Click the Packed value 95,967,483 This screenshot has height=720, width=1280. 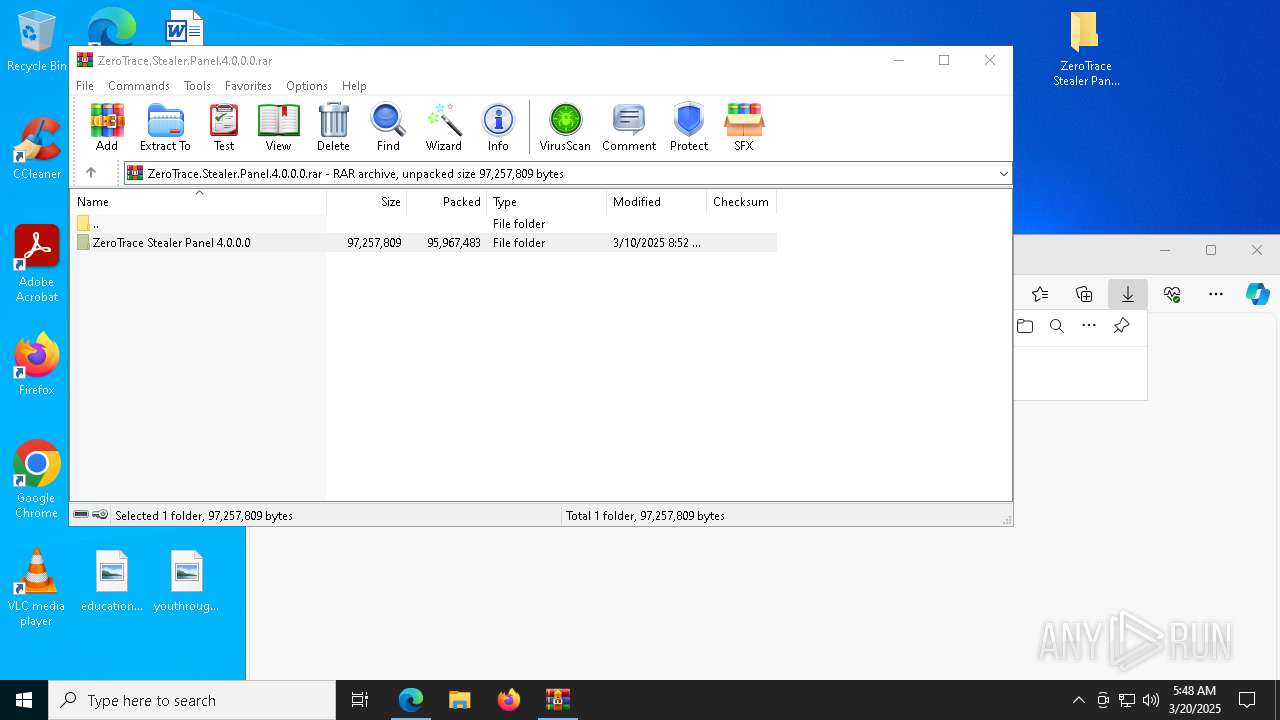click(x=454, y=243)
